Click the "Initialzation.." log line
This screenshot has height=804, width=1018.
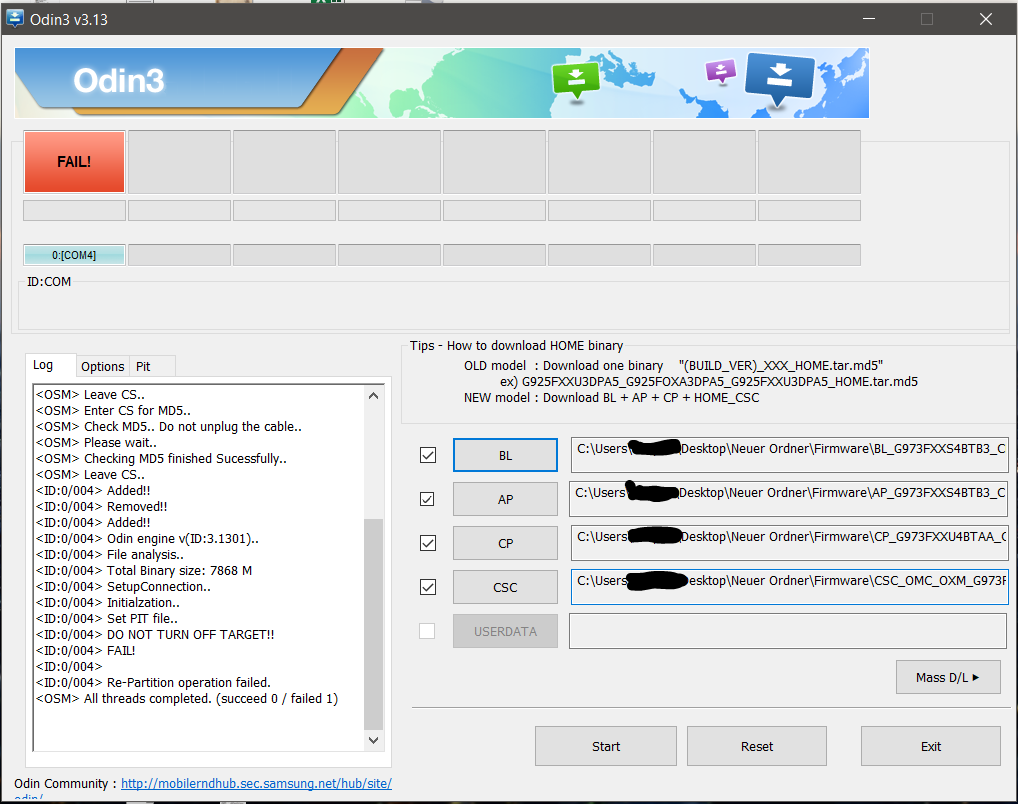pos(108,603)
